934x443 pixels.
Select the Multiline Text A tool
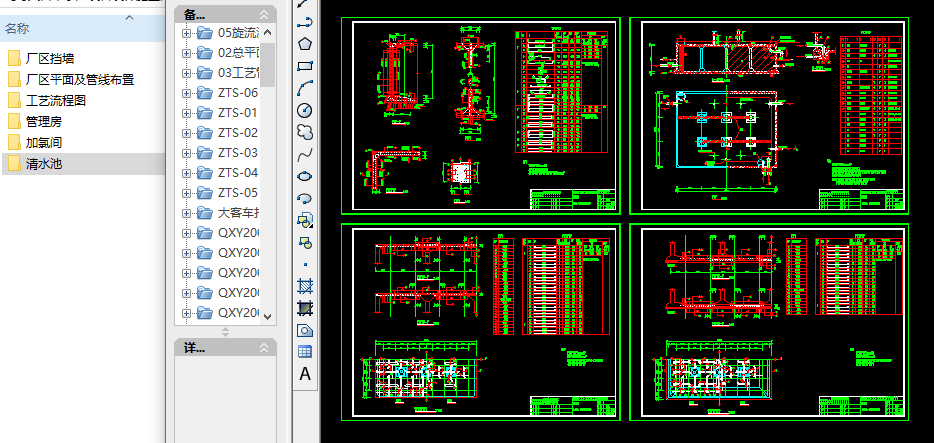pos(305,374)
